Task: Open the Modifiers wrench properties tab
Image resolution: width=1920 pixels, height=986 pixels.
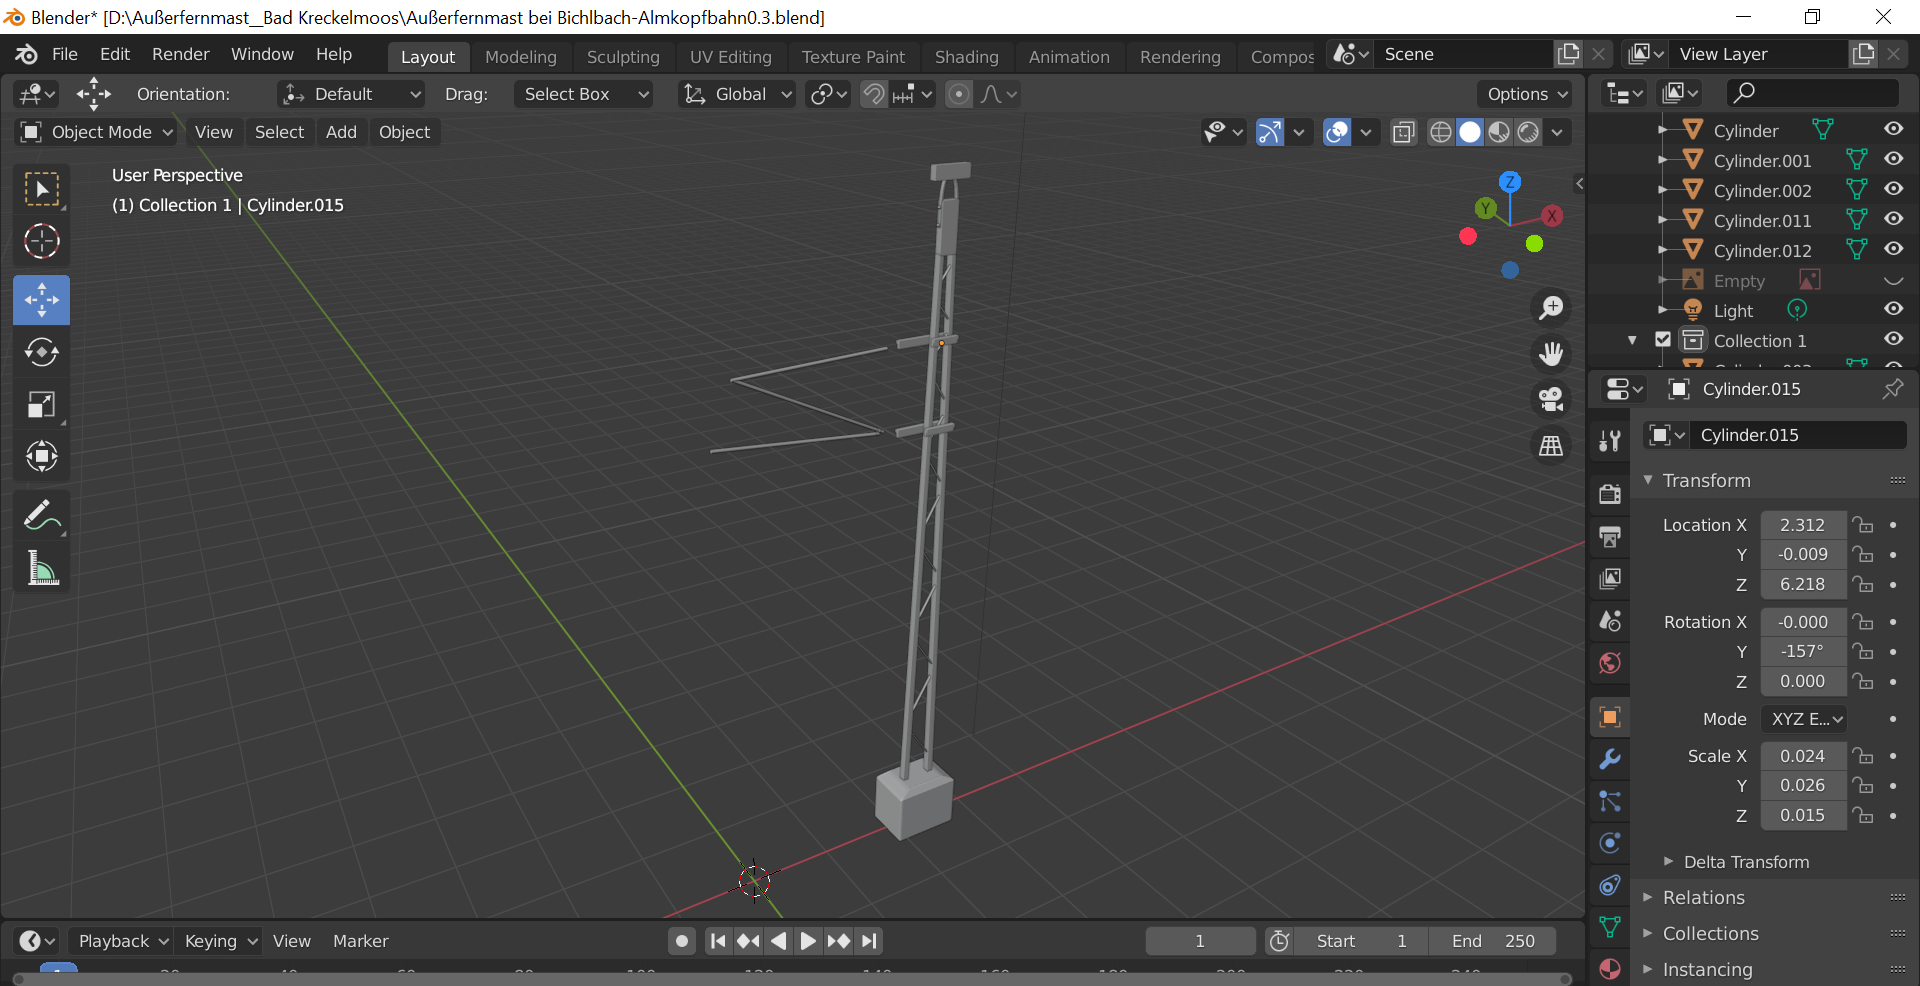Action: click(x=1610, y=759)
